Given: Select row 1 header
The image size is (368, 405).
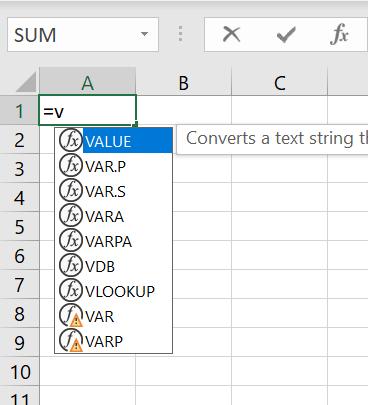Looking at the screenshot, I should pyautogui.click(x=19, y=110).
